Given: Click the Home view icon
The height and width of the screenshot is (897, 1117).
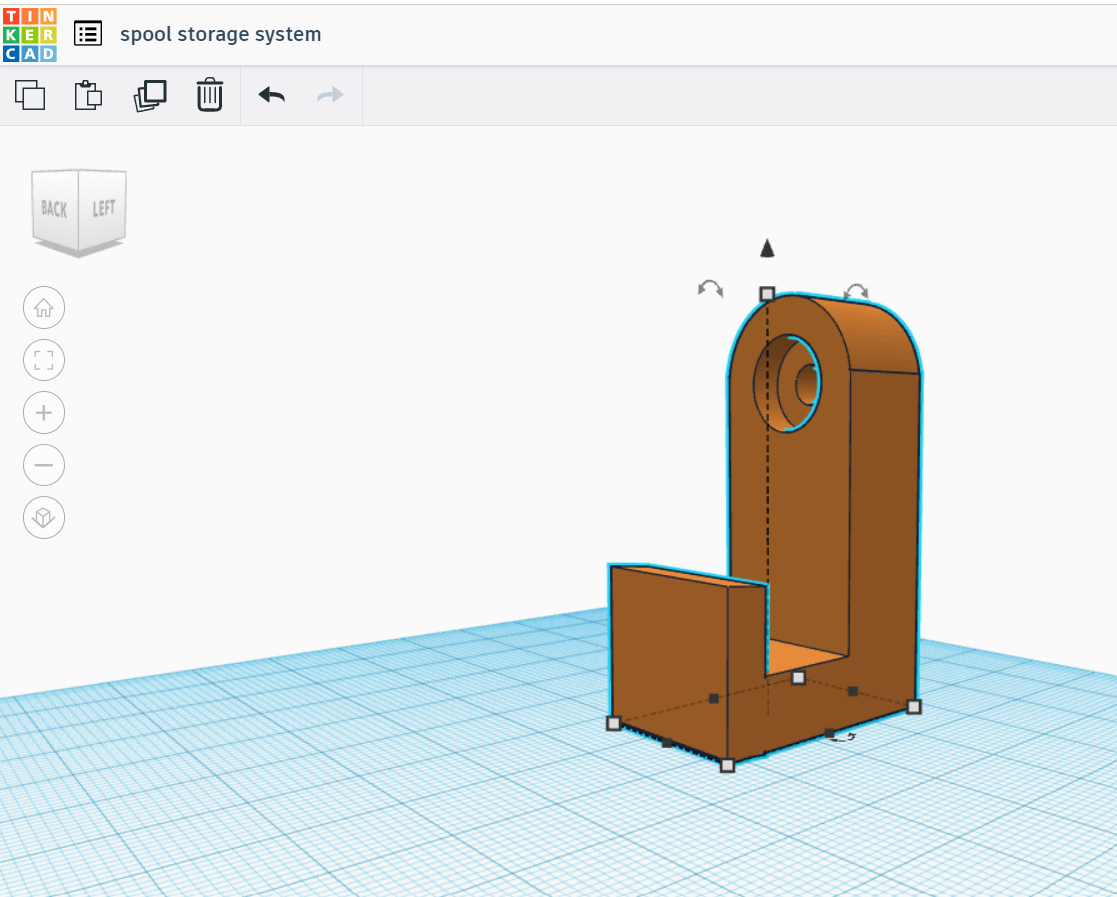Looking at the screenshot, I should [x=43, y=307].
